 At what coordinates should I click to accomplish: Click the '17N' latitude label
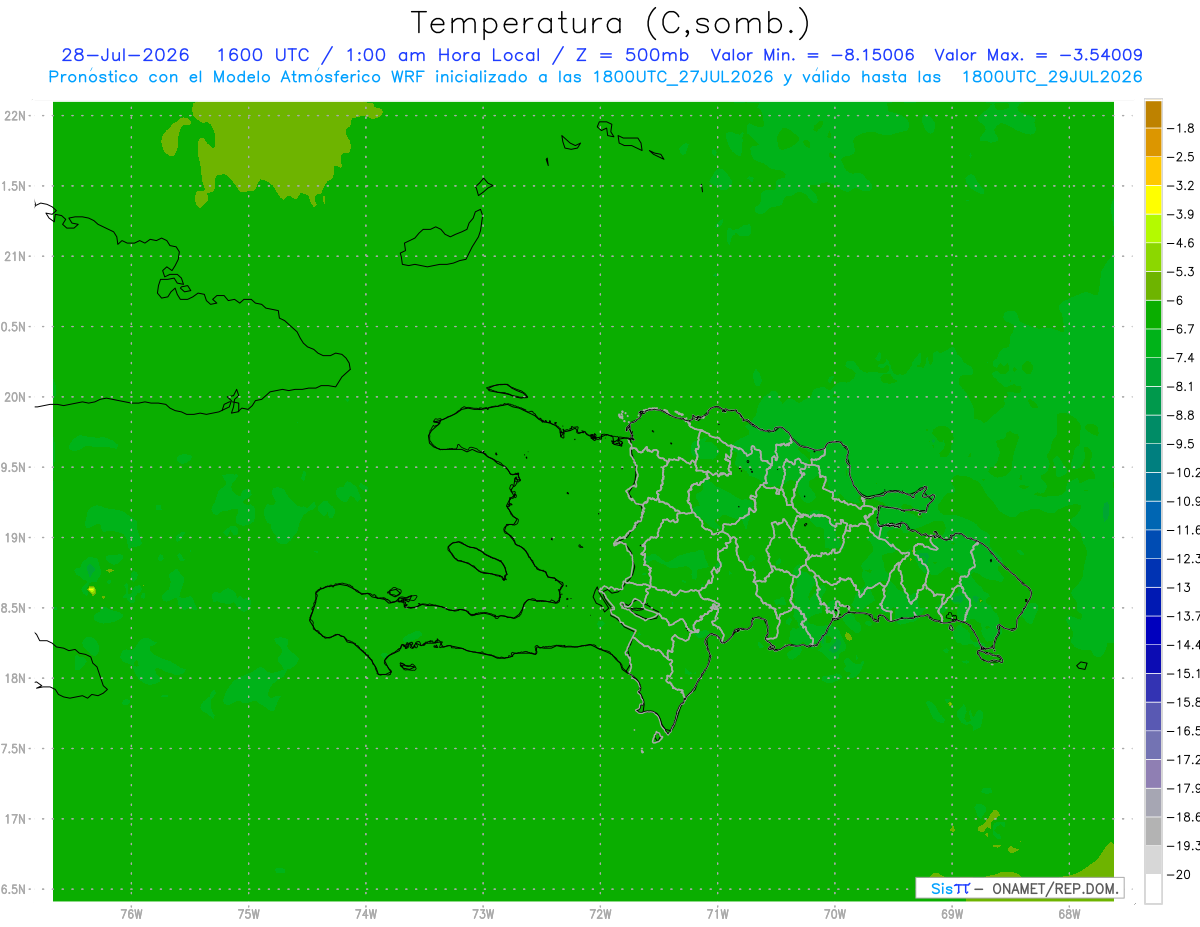click(x=16, y=819)
